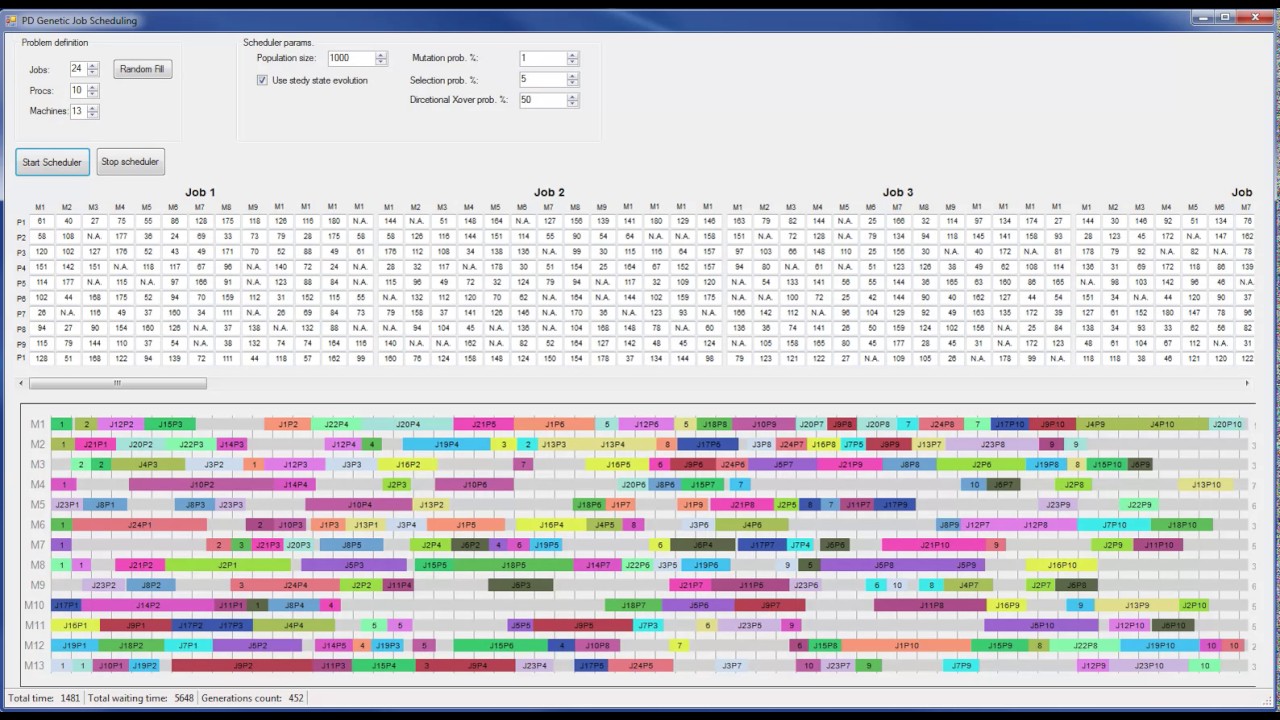Click the application icon in the title bar
The width and height of the screenshot is (1280, 720).
[x=12, y=20]
